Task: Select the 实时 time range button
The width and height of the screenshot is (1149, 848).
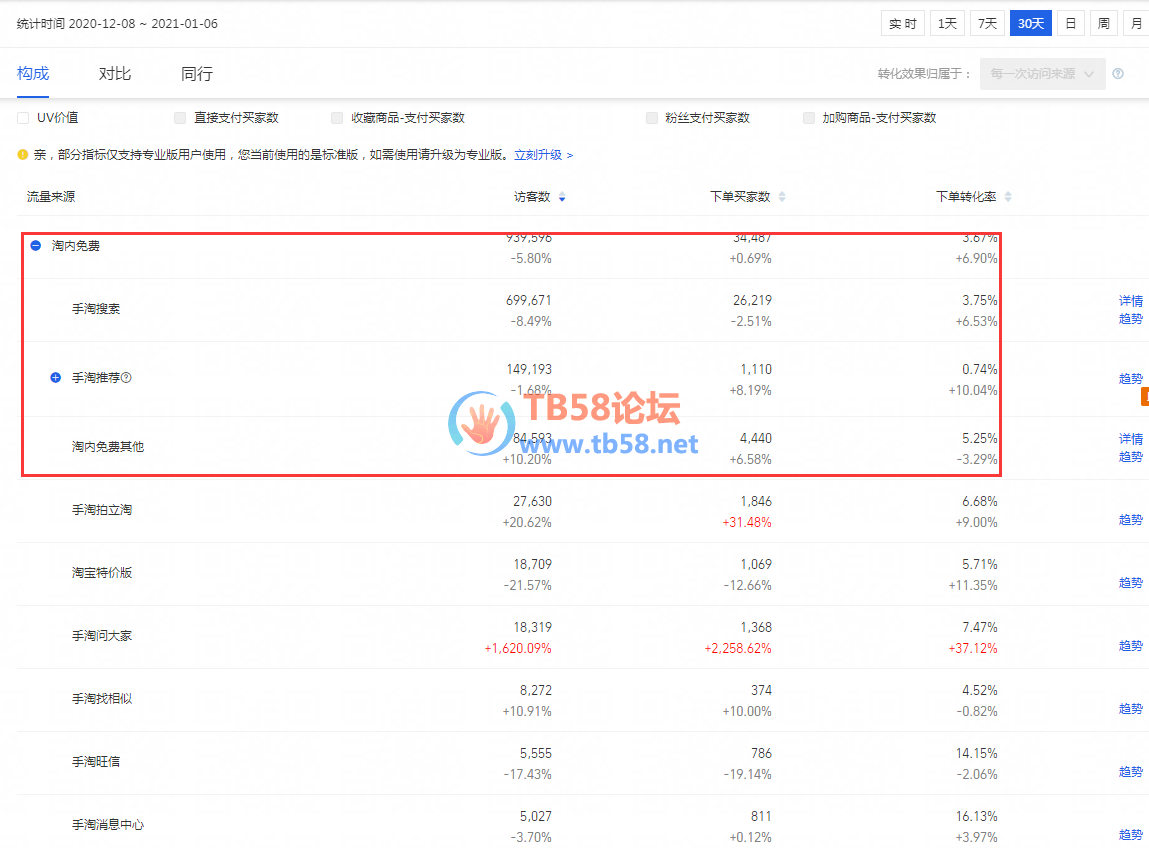Action: (902, 23)
